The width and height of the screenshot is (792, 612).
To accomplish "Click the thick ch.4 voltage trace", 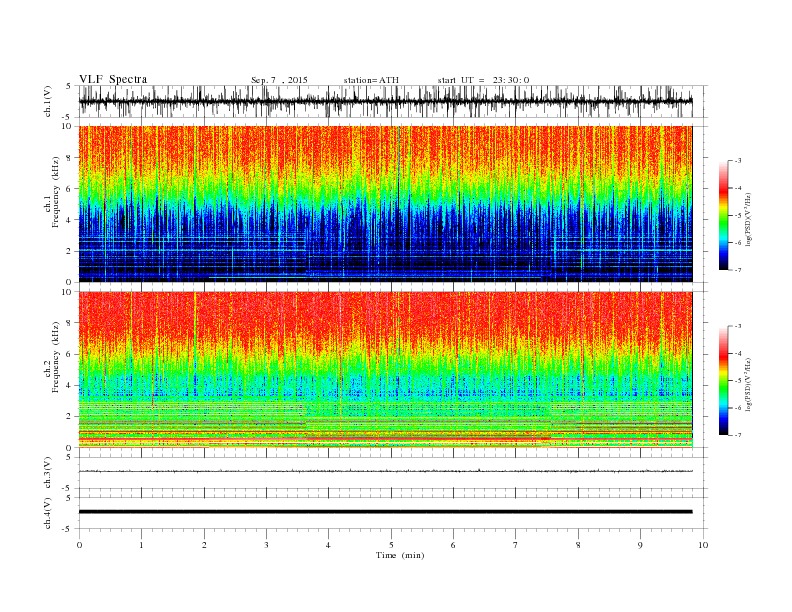I will pos(385,512).
